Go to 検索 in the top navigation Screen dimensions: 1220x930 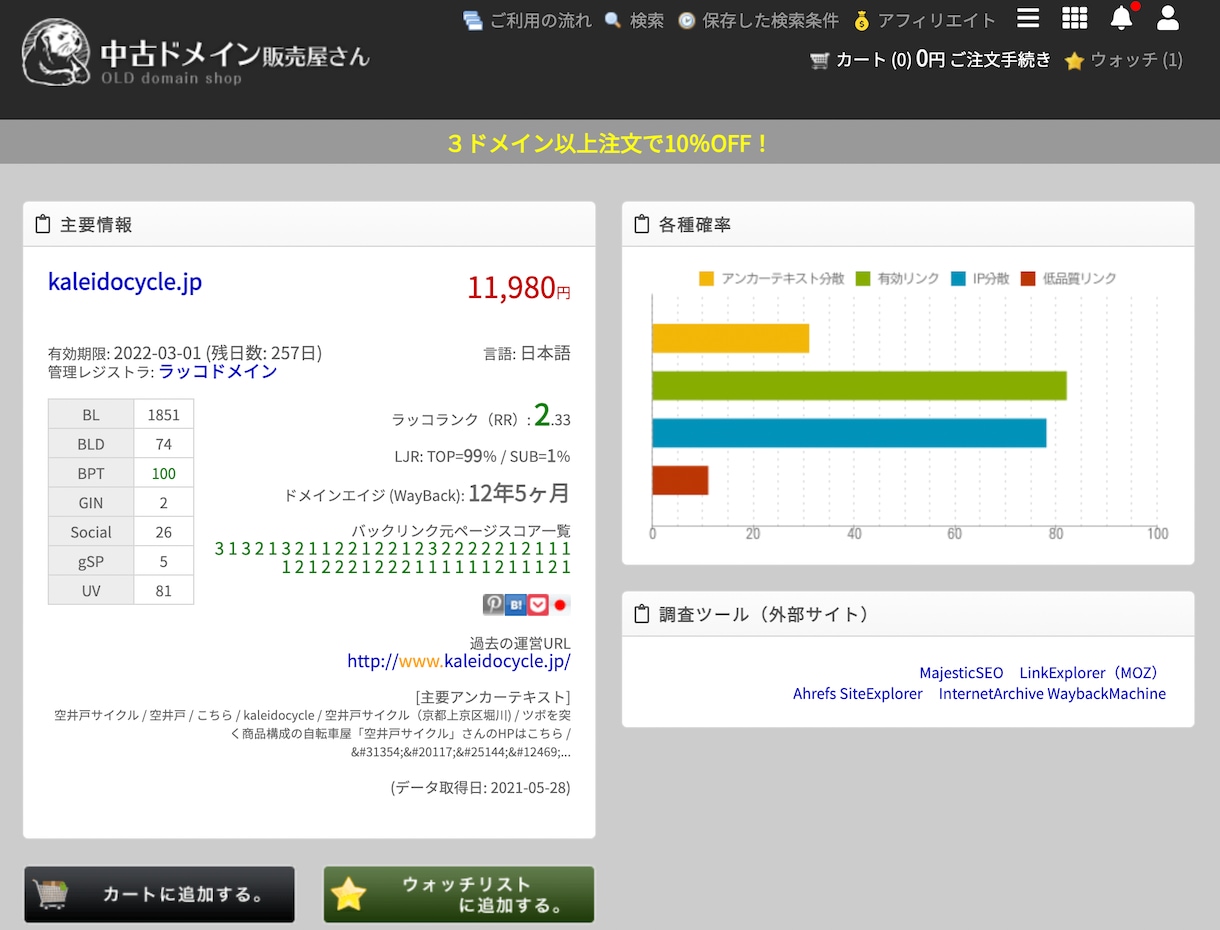(x=635, y=20)
